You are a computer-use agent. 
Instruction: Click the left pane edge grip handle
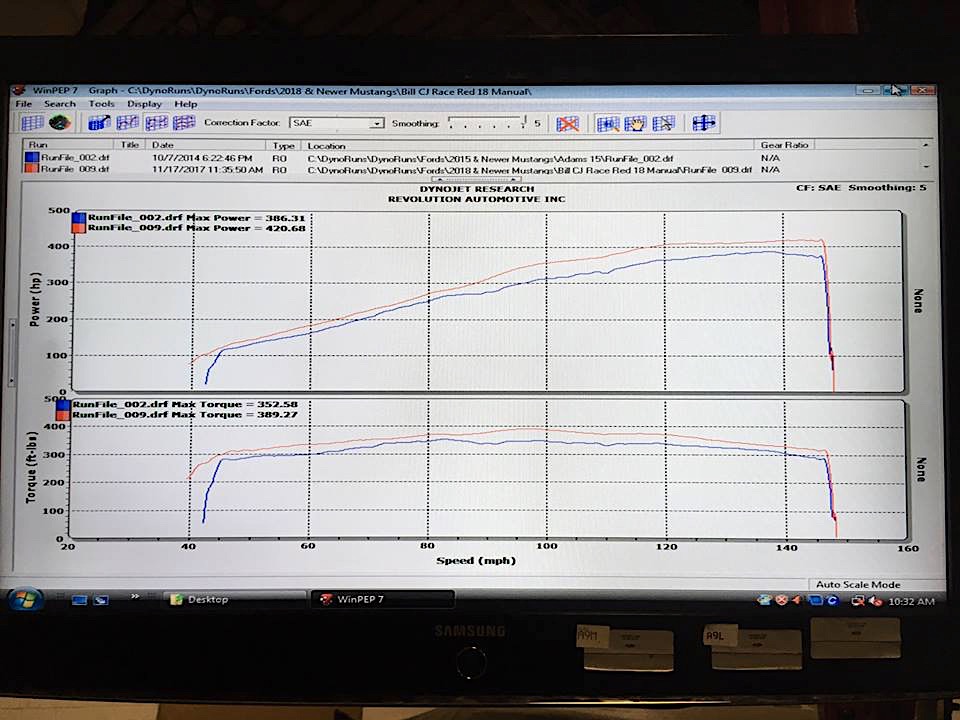coord(11,354)
